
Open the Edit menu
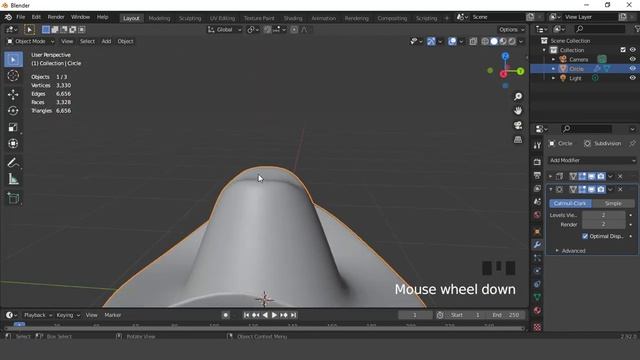pyautogui.click(x=36, y=17)
